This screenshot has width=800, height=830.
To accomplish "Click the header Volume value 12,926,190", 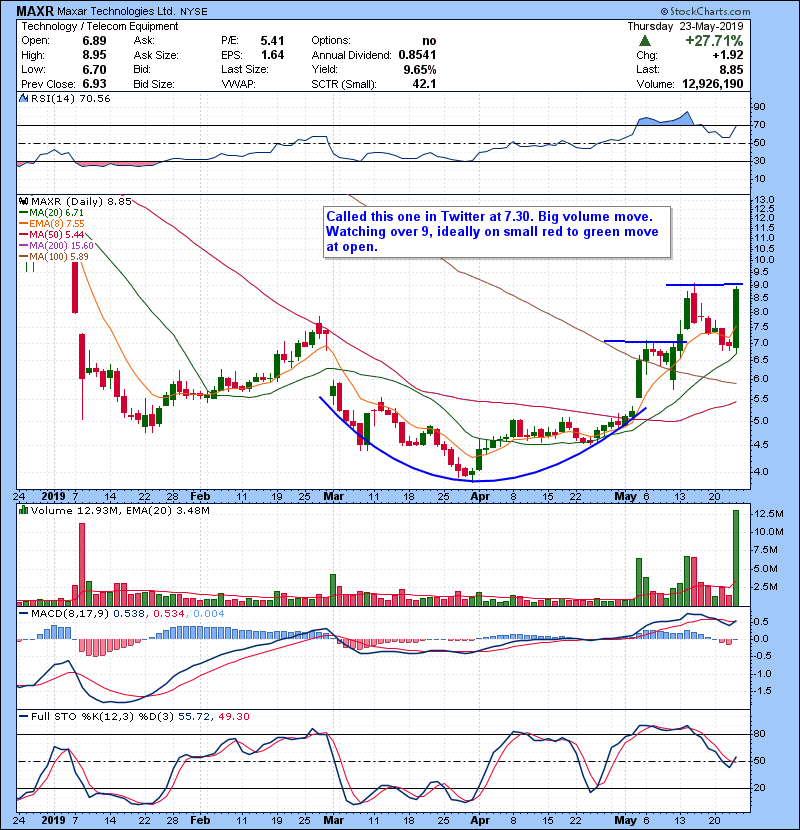I will (713, 84).
